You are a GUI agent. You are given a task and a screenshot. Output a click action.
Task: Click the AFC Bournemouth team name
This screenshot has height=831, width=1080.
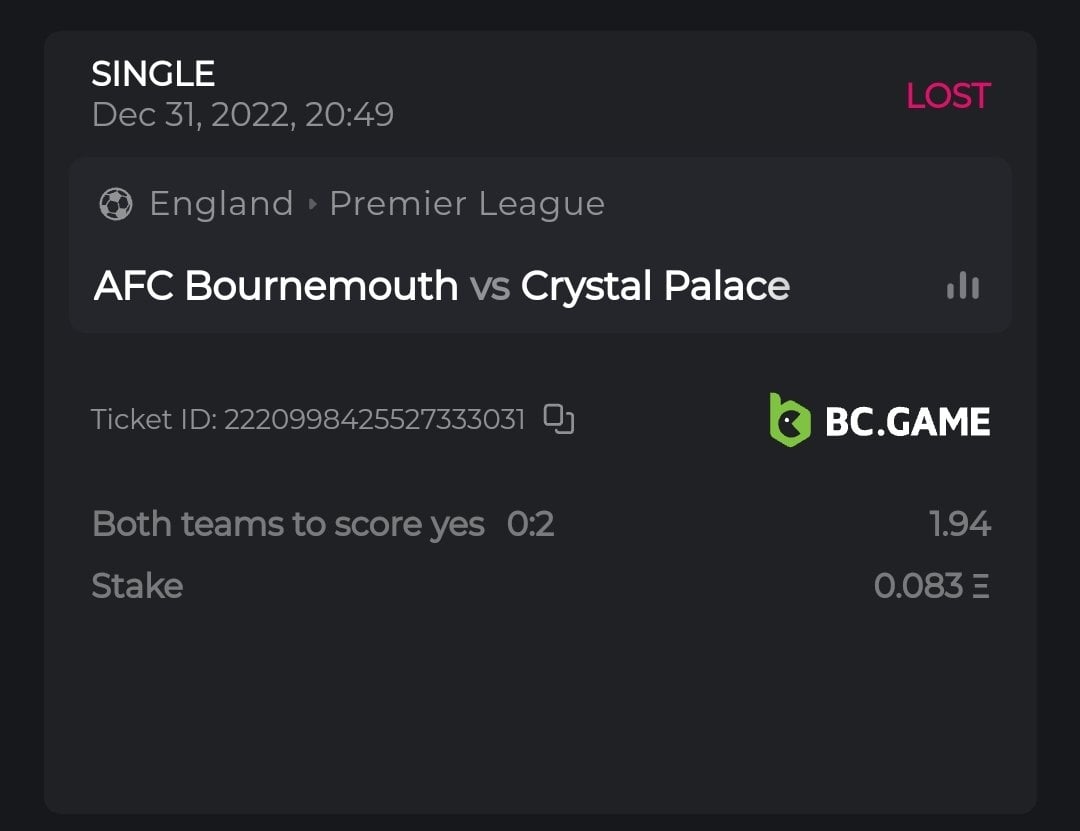tap(276, 286)
